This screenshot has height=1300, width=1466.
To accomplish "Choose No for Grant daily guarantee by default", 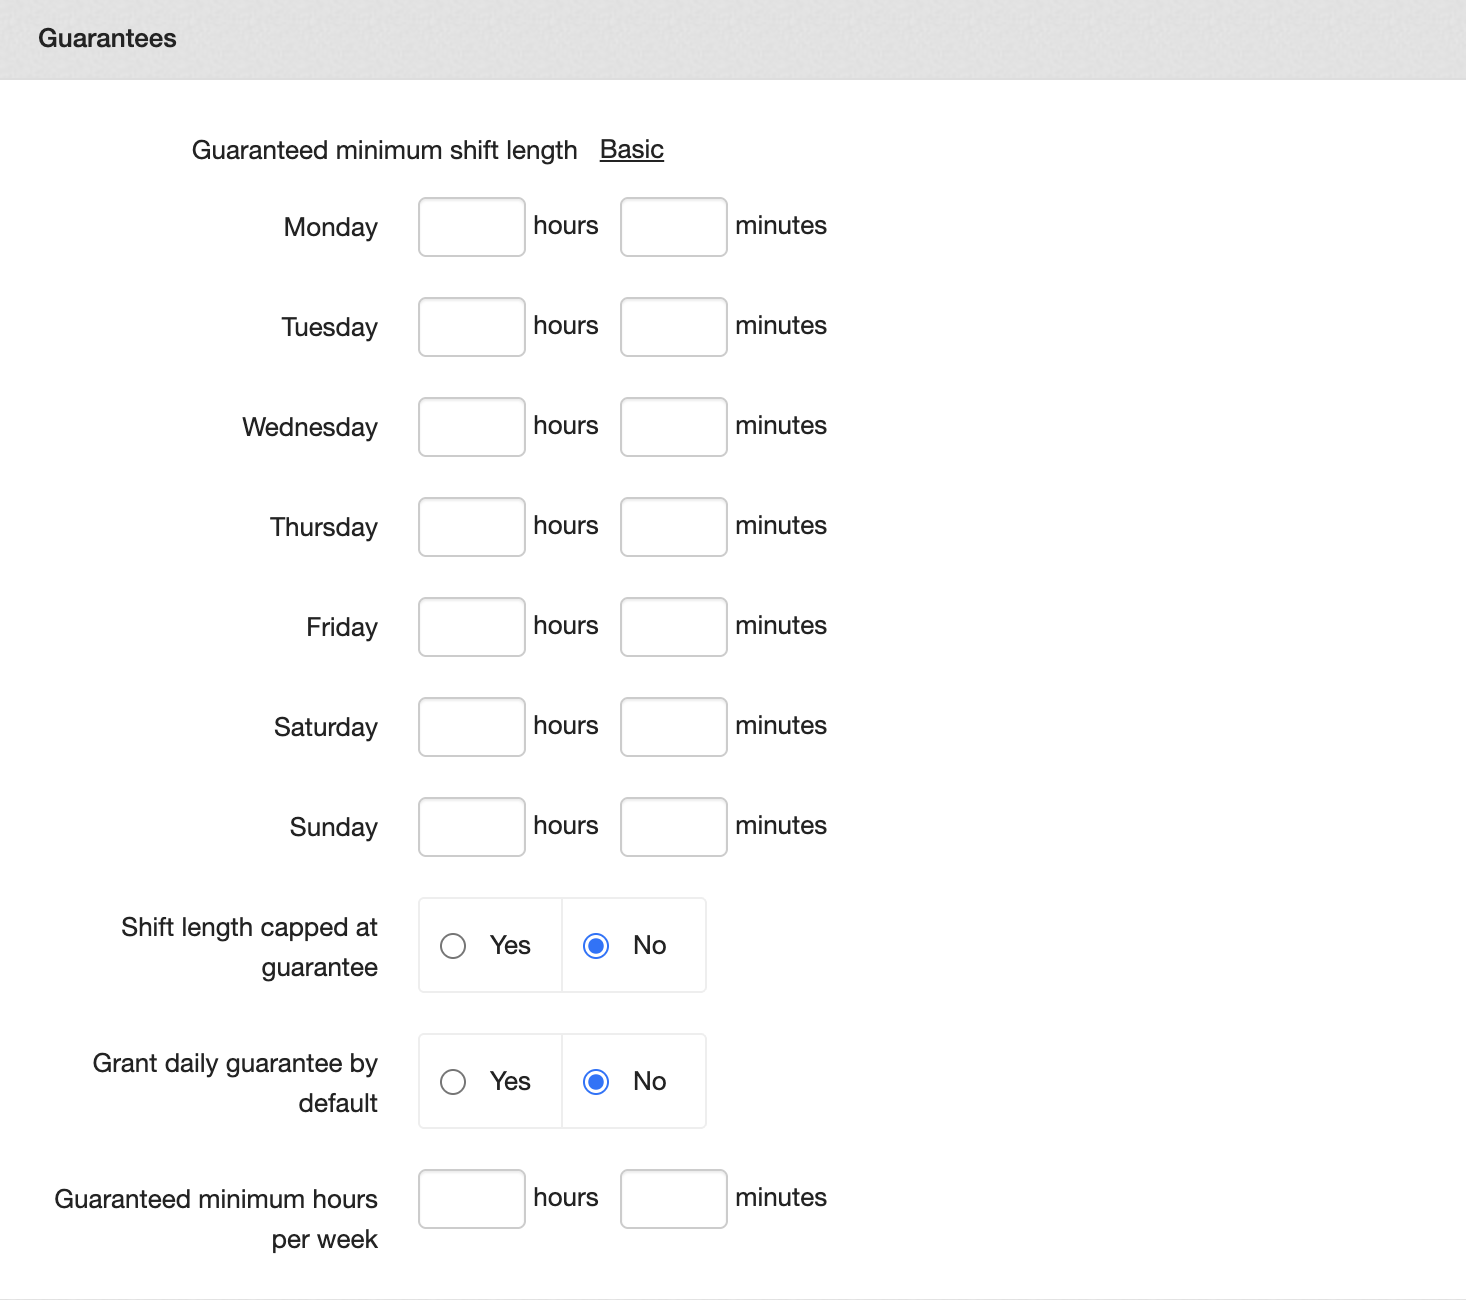I will (596, 1082).
